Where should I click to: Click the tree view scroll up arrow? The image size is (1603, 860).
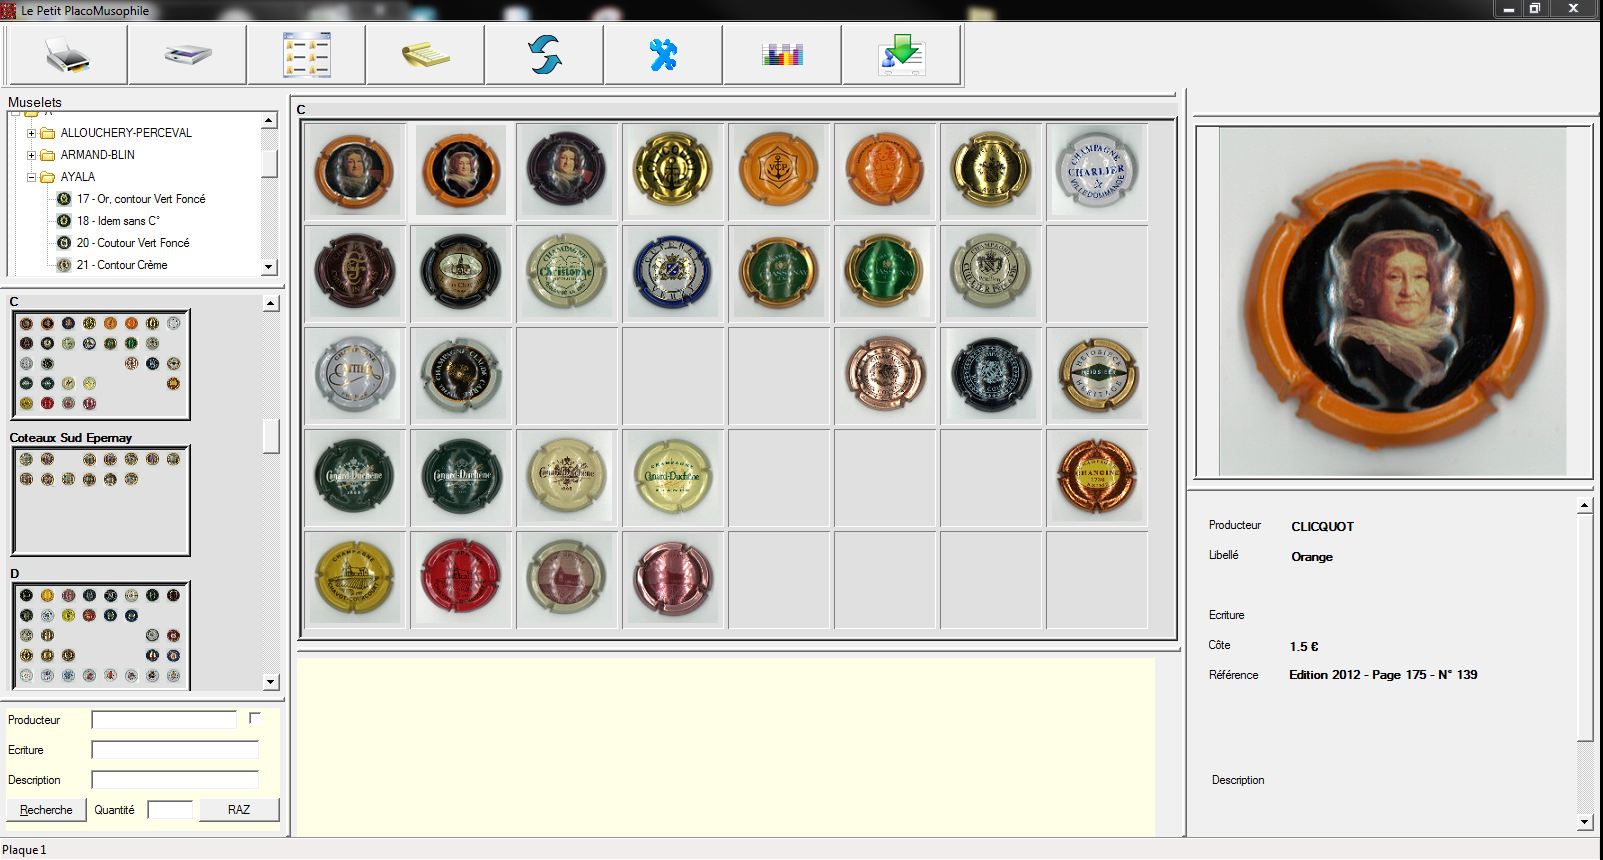(x=268, y=121)
